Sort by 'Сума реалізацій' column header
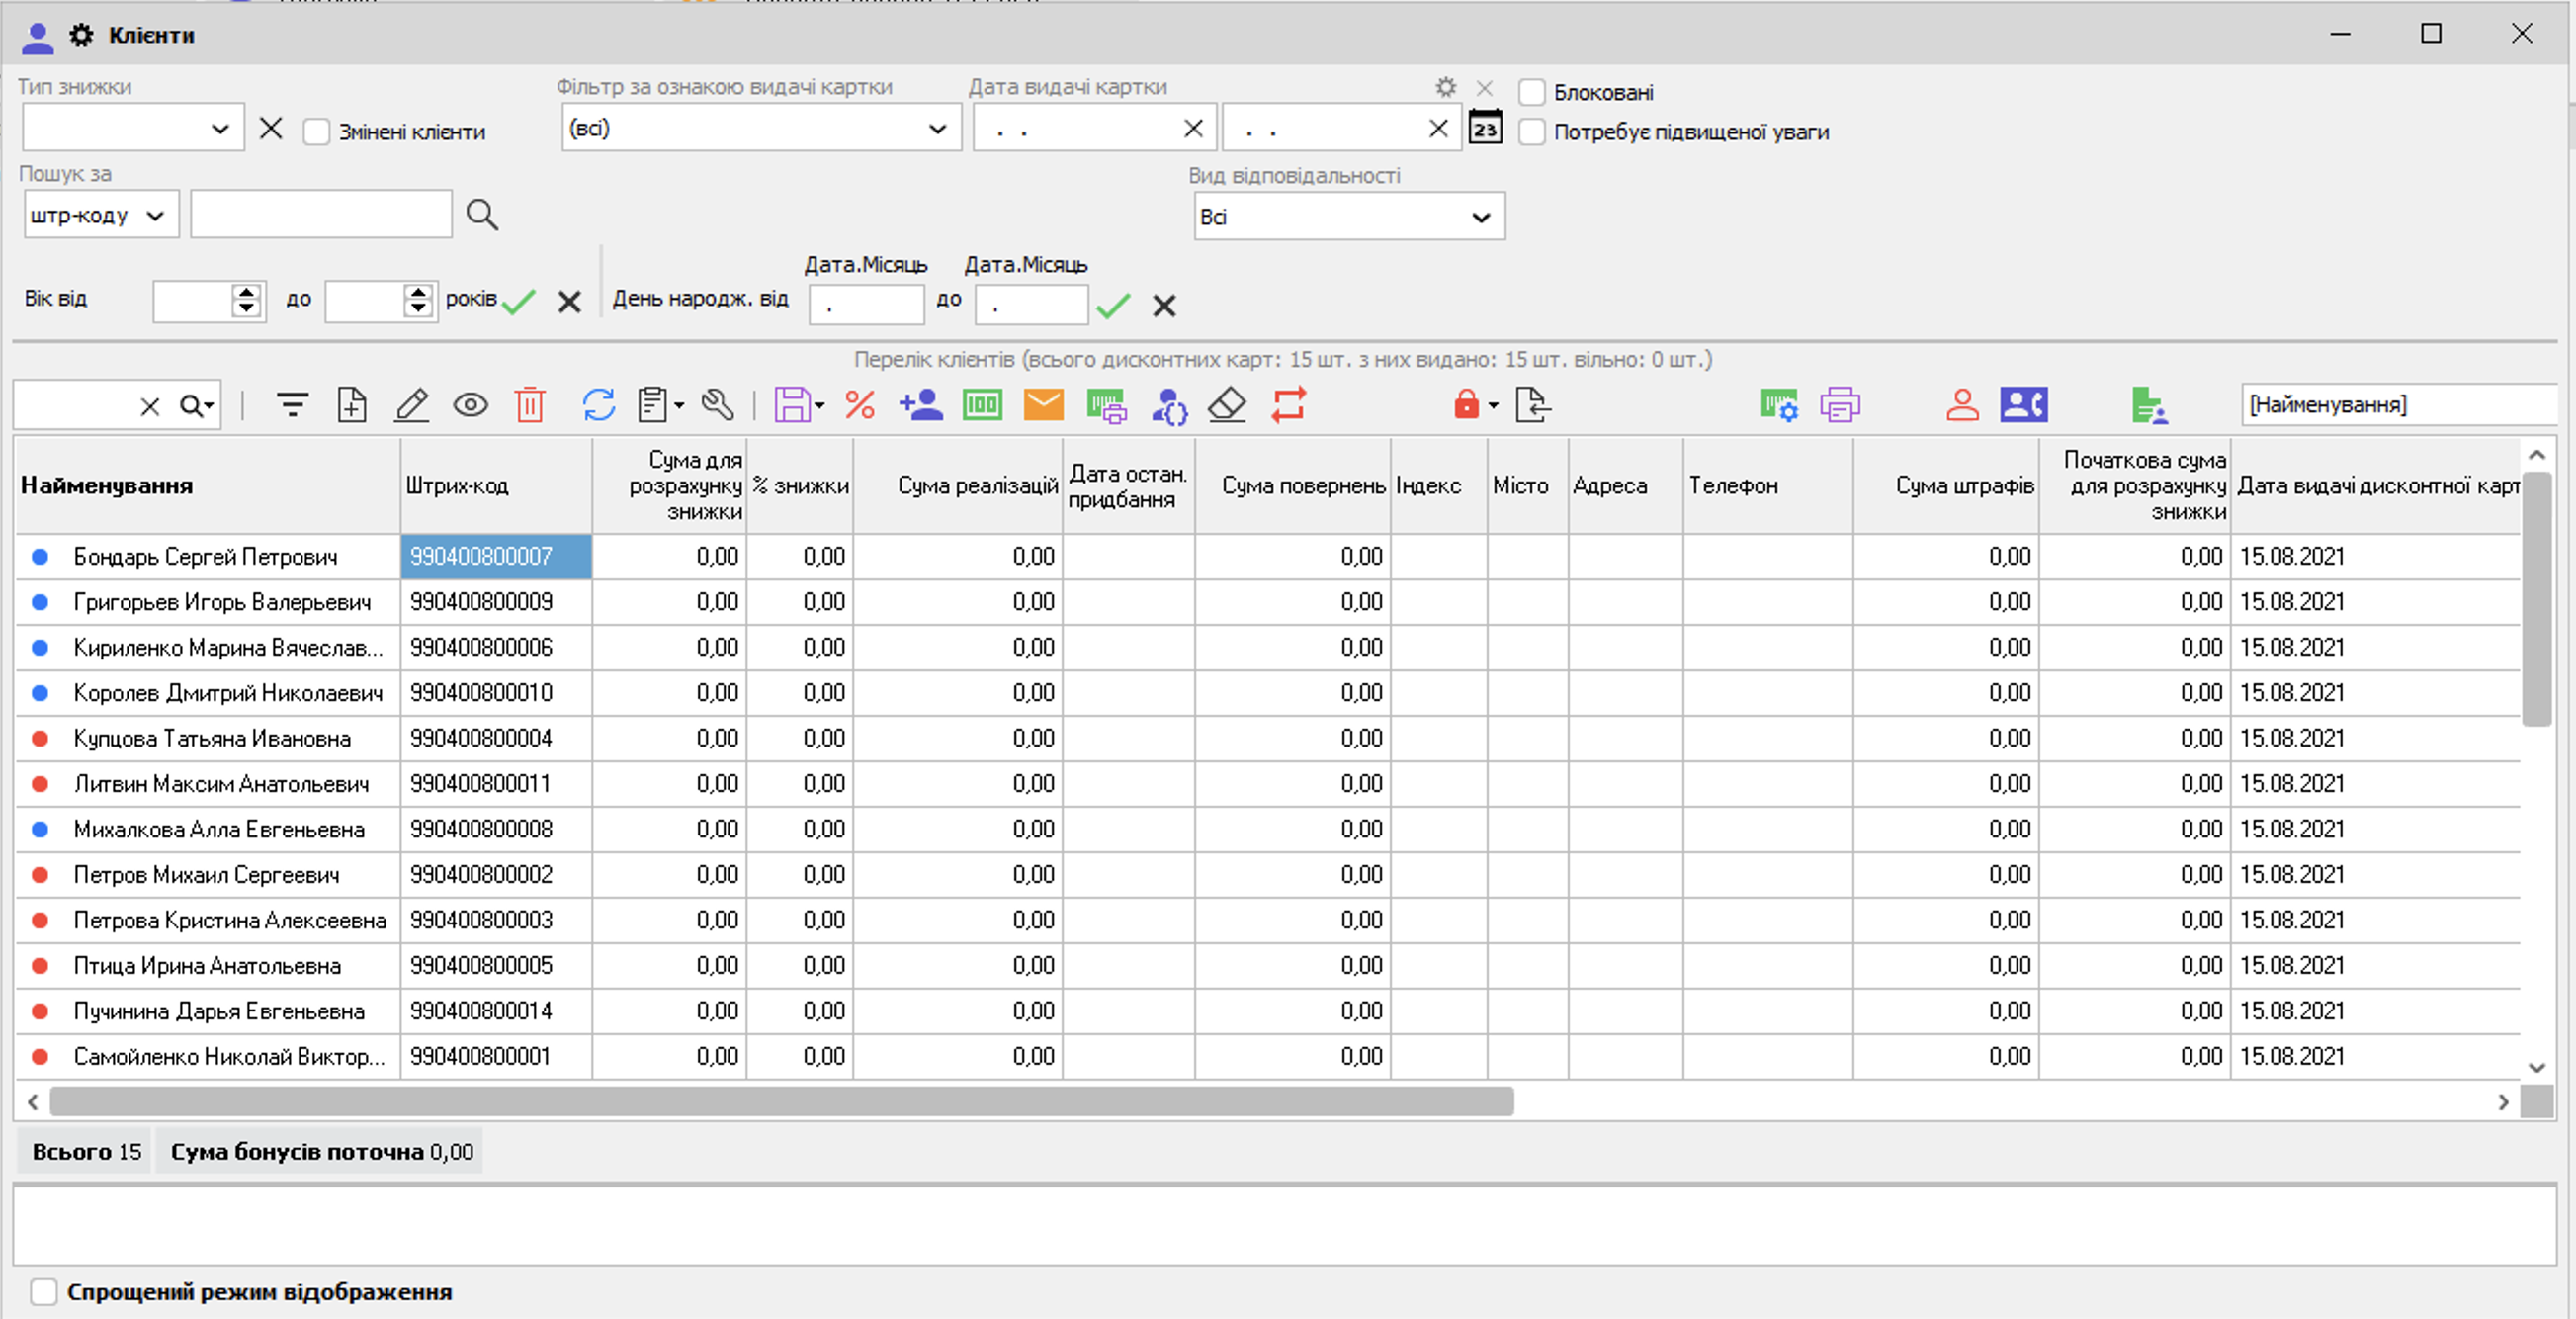The width and height of the screenshot is (2576, 1319). click(958, 486)
